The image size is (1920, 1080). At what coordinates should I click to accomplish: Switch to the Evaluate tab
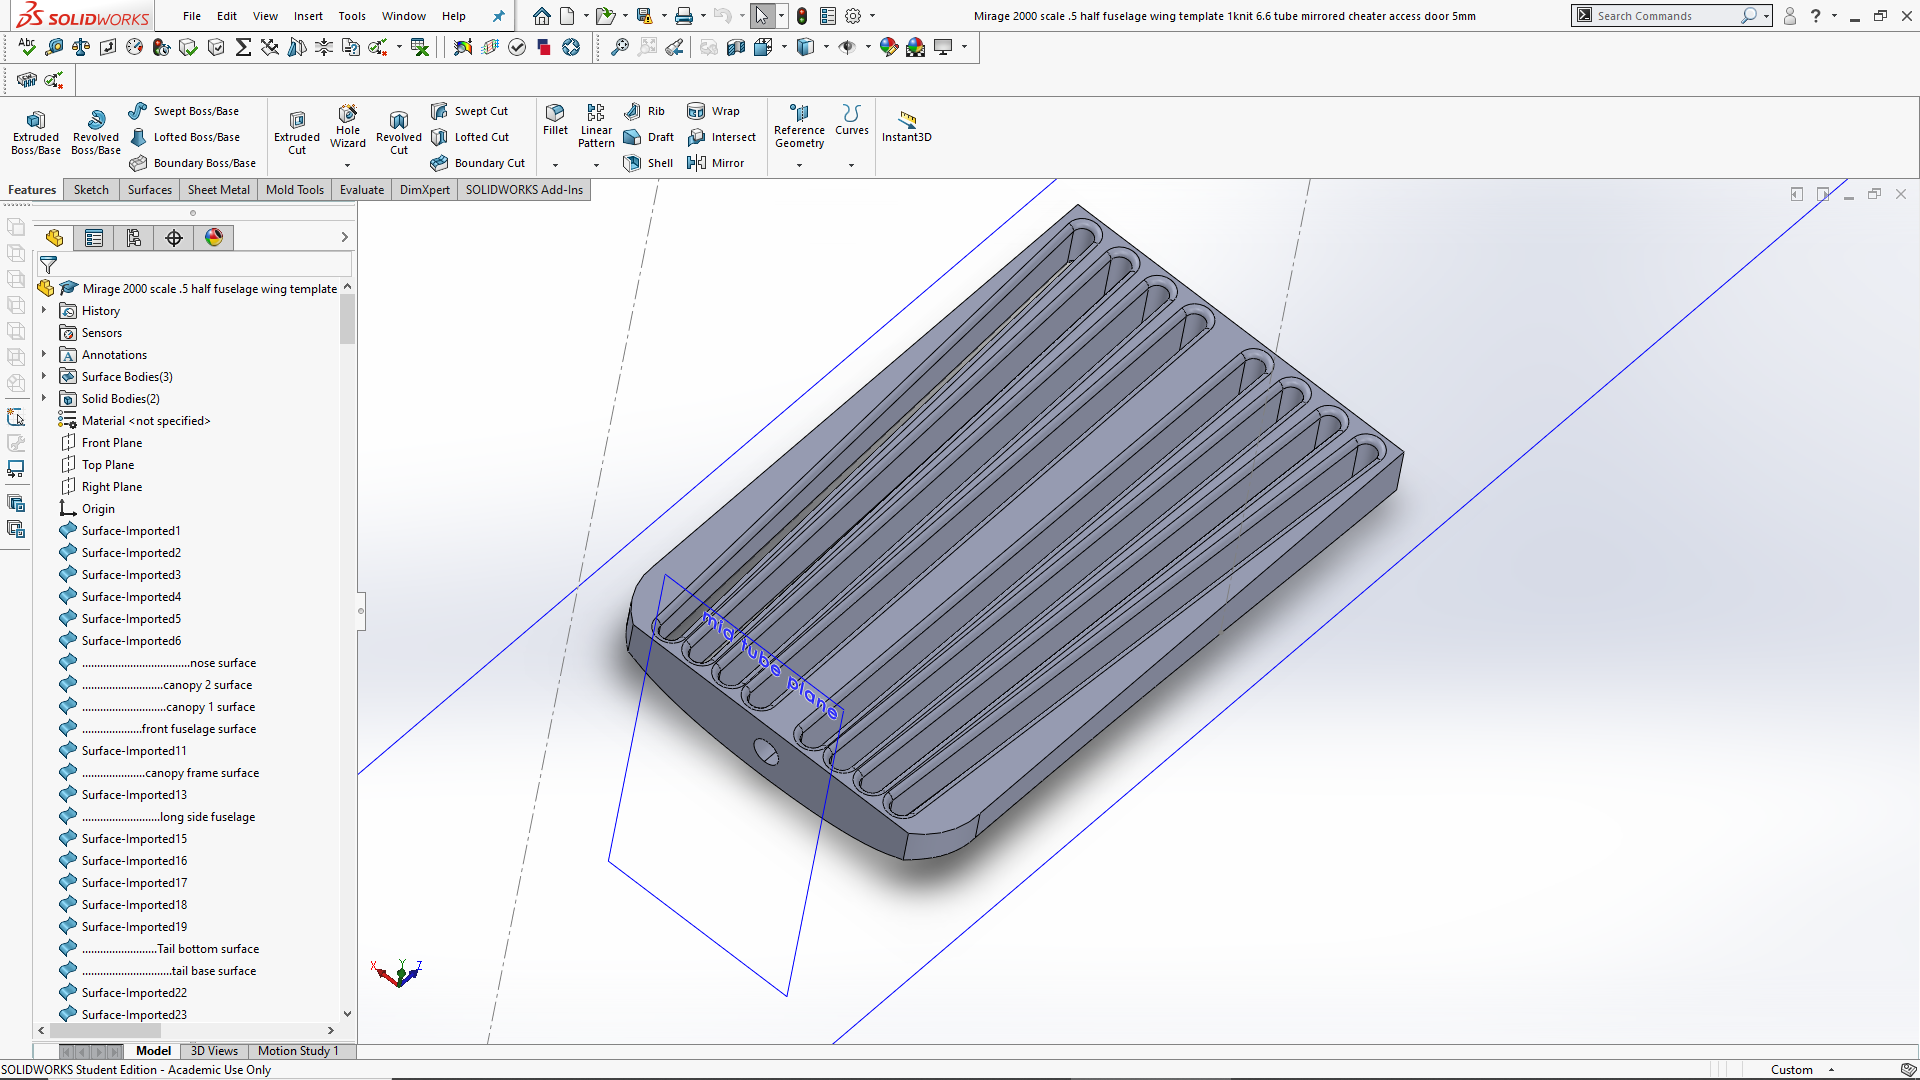pyautogui.click(x=362, y=190)
